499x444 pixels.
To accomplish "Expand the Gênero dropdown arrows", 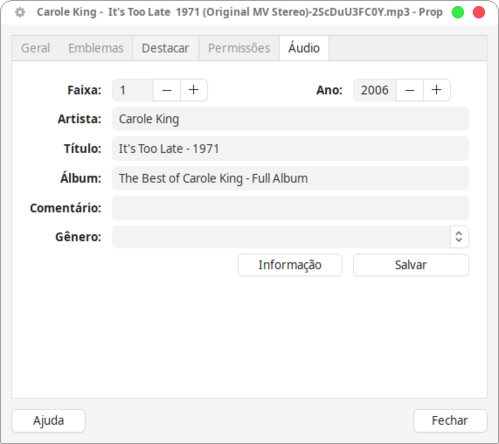I will [459, 237].
